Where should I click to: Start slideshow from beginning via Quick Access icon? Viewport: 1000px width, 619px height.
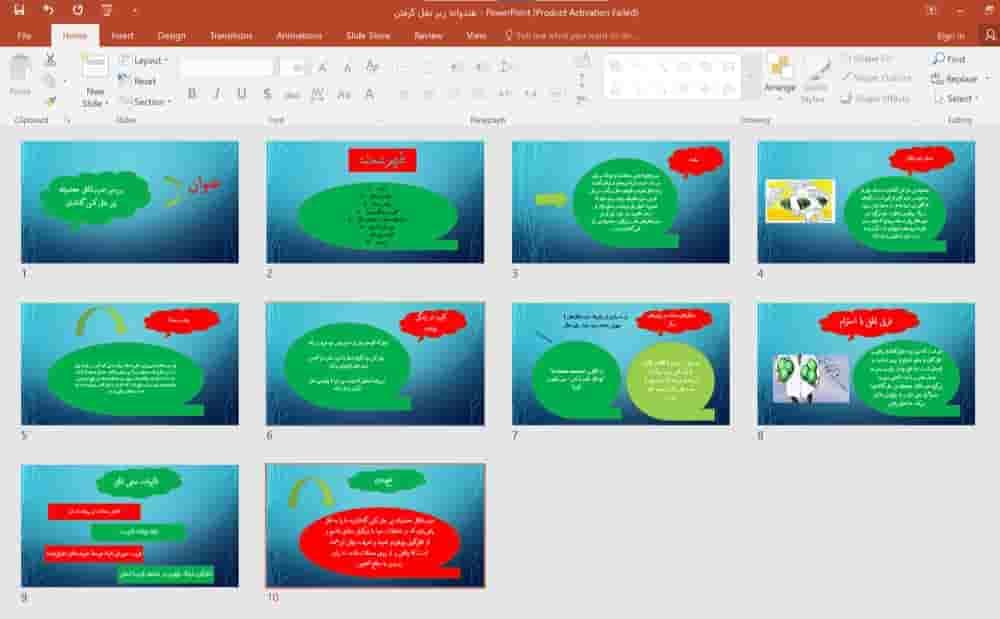click(107, 10)
